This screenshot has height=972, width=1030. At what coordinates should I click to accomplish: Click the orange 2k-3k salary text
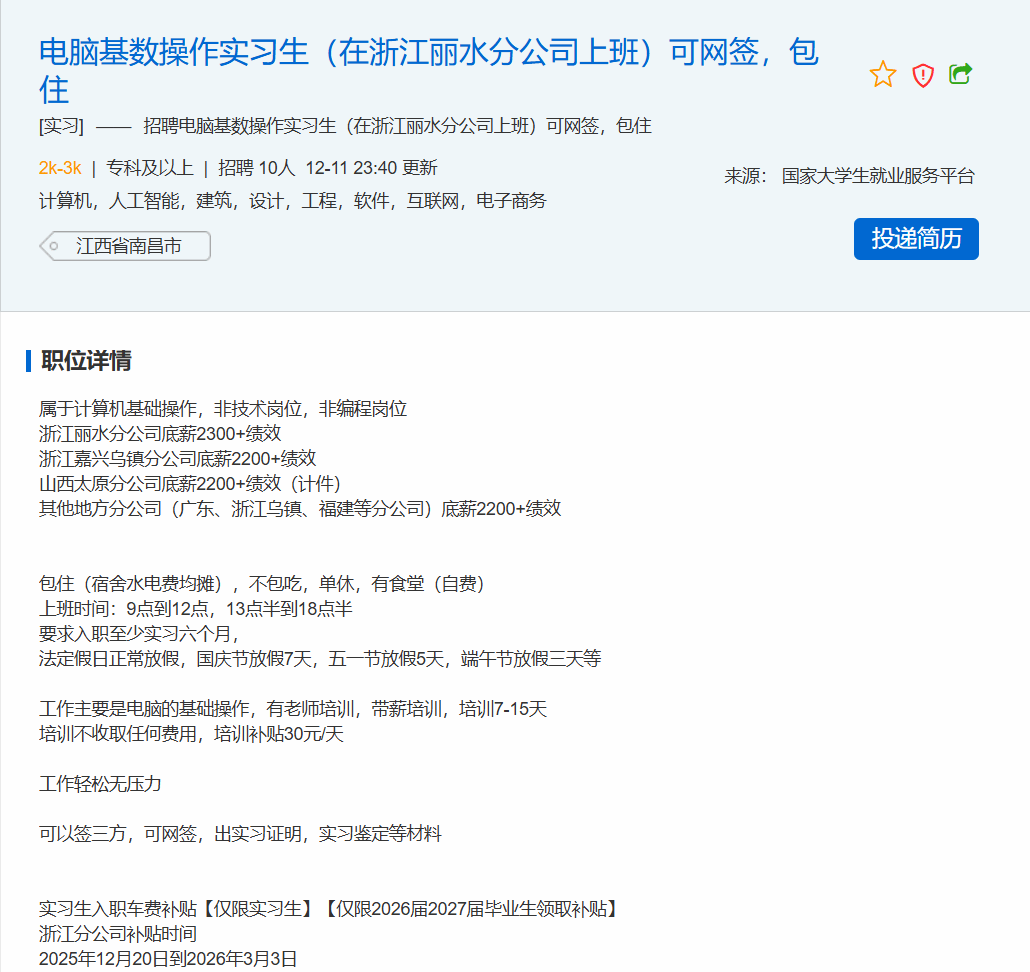(x=60, y=168)
